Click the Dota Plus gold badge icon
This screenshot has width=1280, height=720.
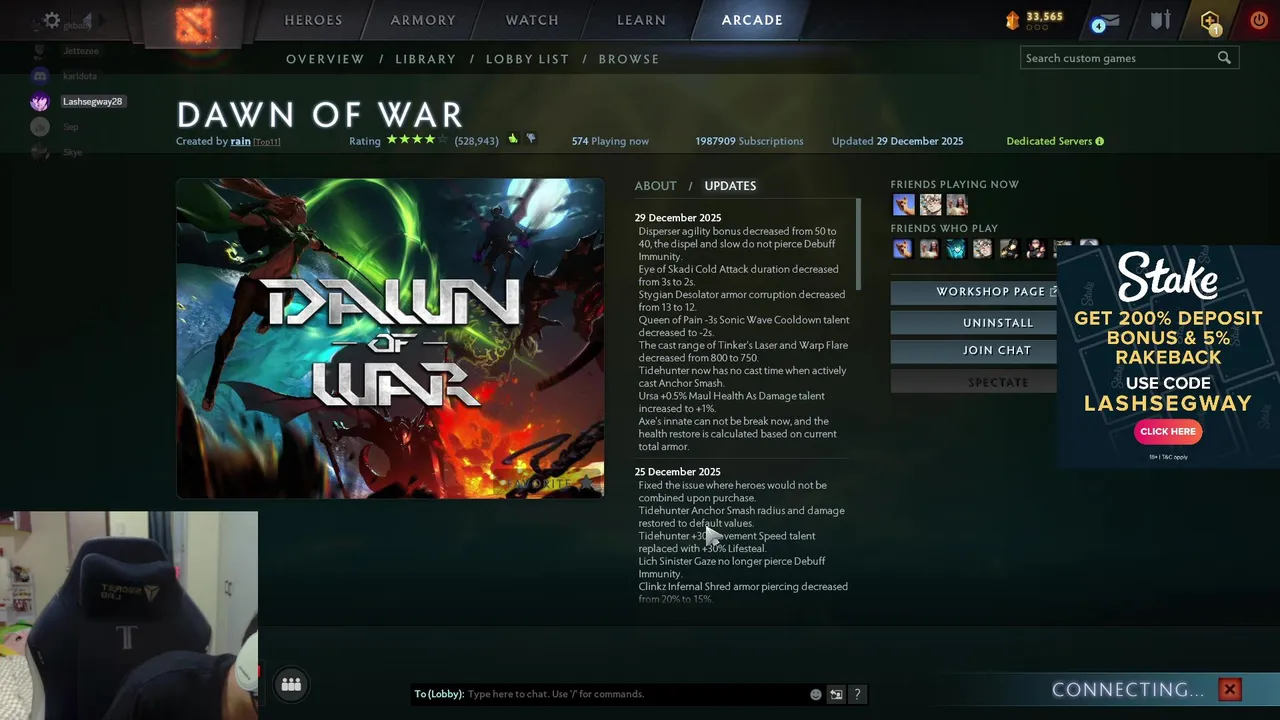(1210, 21)
